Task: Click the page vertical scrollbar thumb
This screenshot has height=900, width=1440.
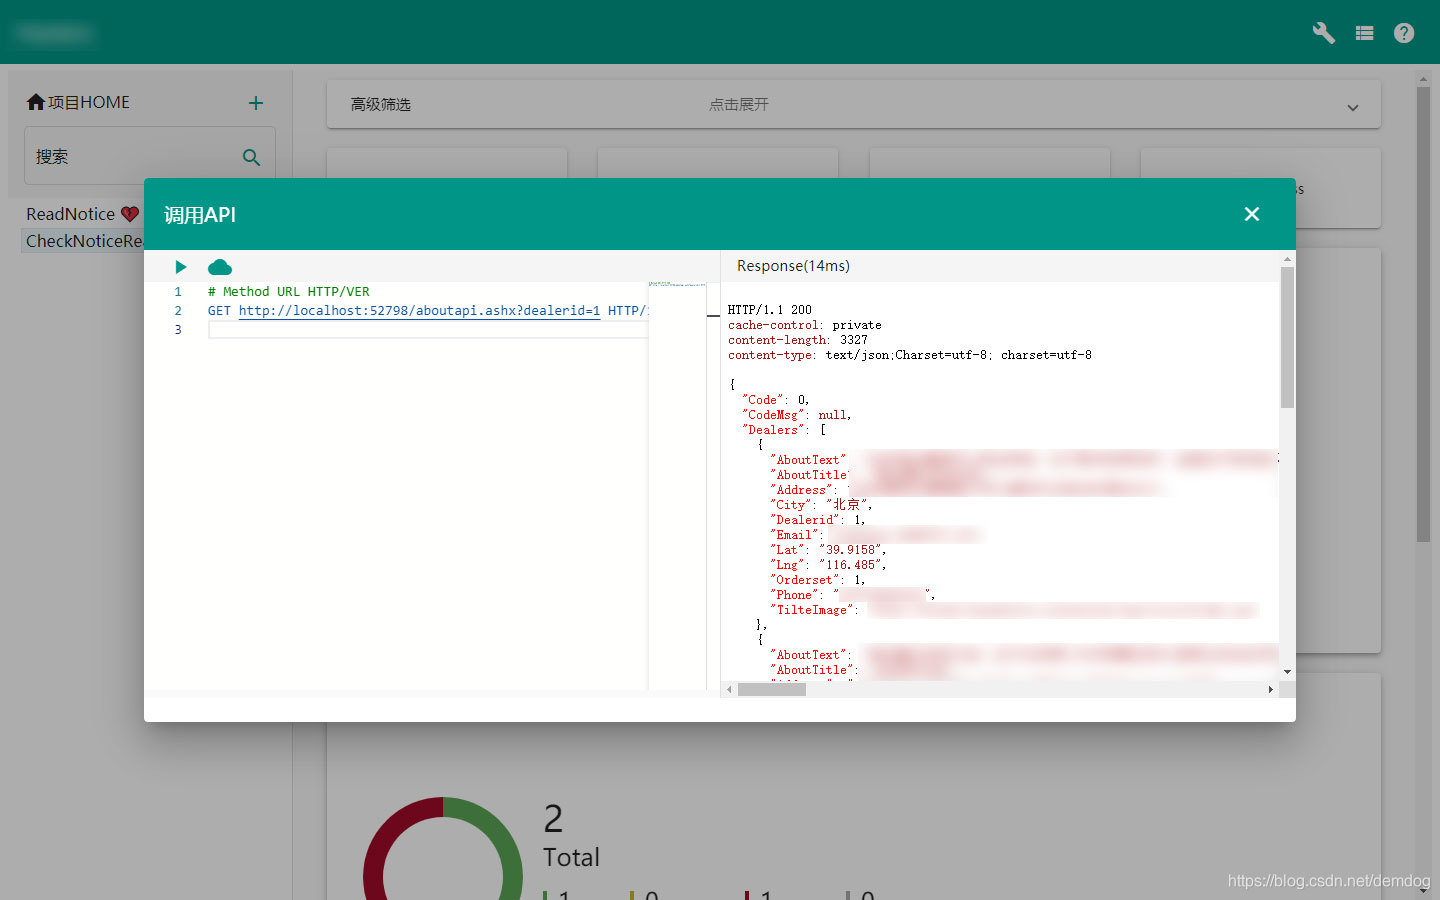Action: 1423,315
